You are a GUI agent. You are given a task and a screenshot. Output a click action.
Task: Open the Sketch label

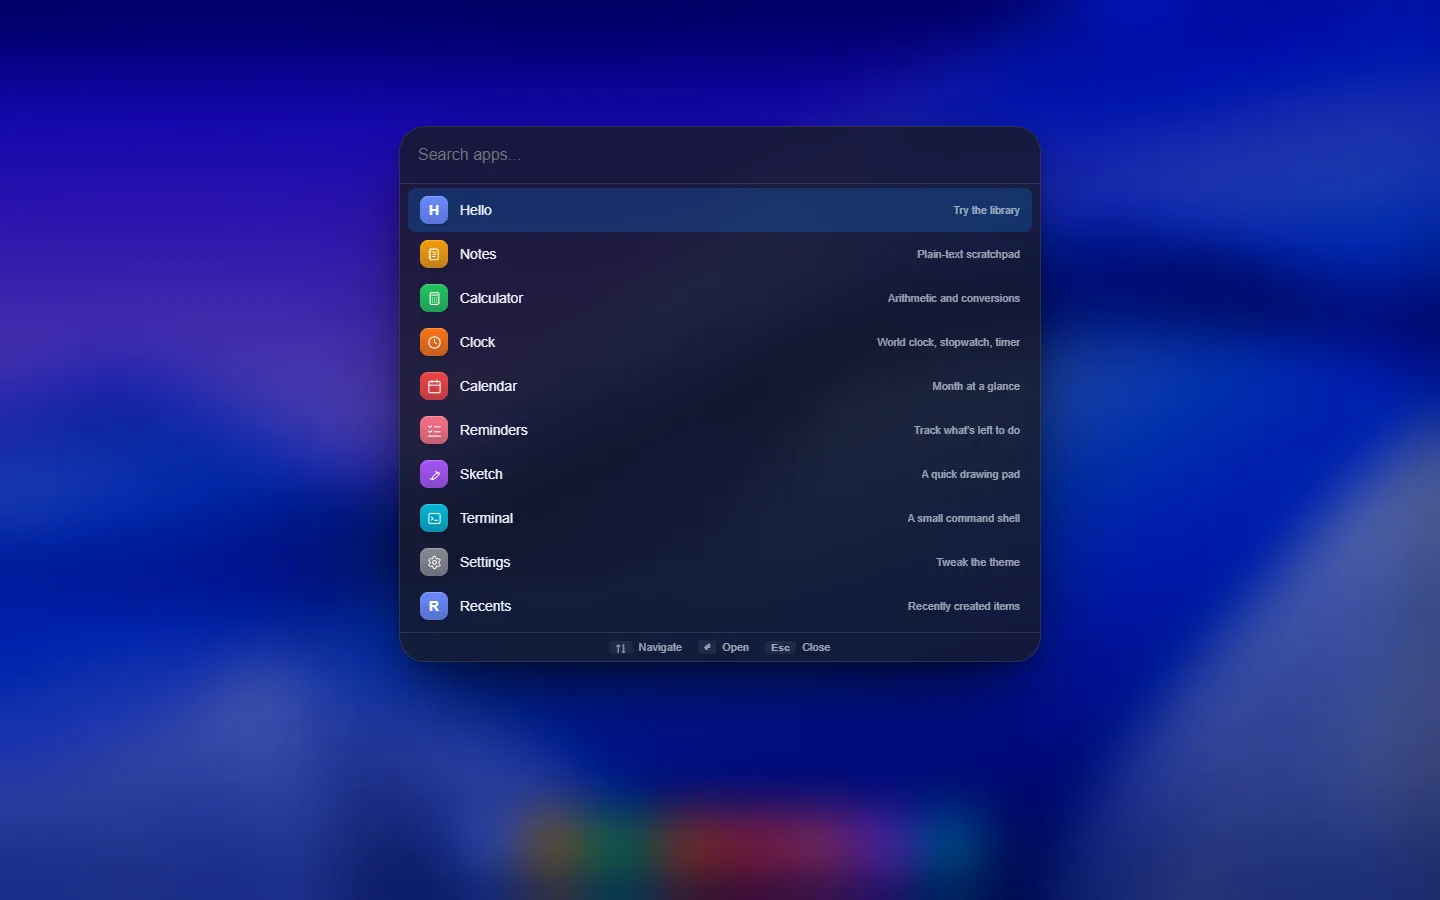click(481, 474)
